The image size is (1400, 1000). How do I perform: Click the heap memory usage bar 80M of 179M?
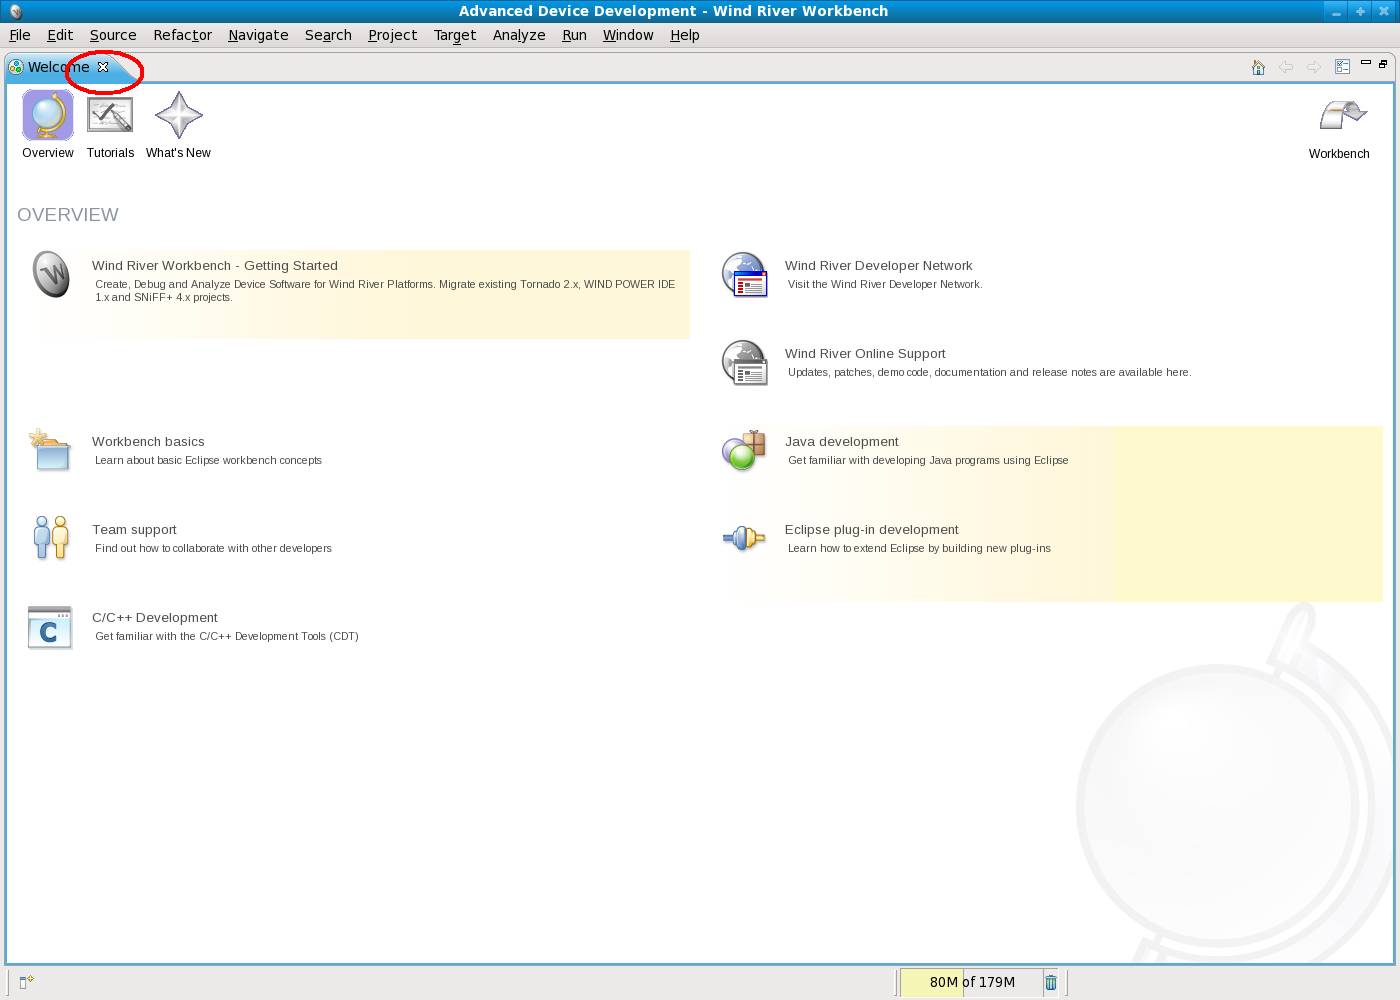[x=972, y=982]
